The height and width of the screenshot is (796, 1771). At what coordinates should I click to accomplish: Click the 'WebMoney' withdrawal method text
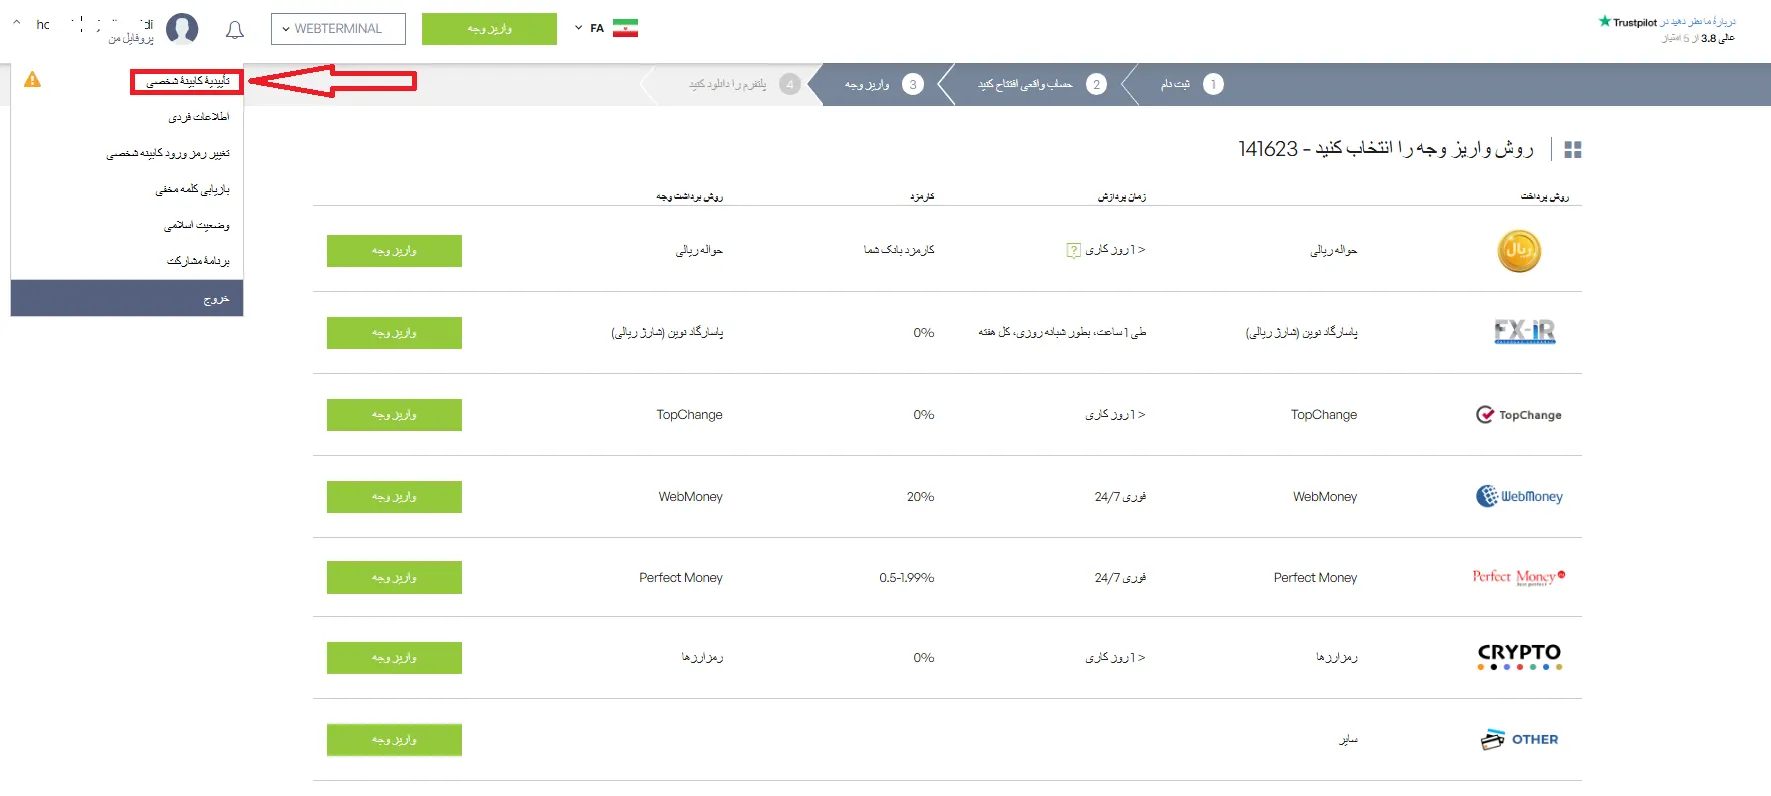(x=690, y=497)
